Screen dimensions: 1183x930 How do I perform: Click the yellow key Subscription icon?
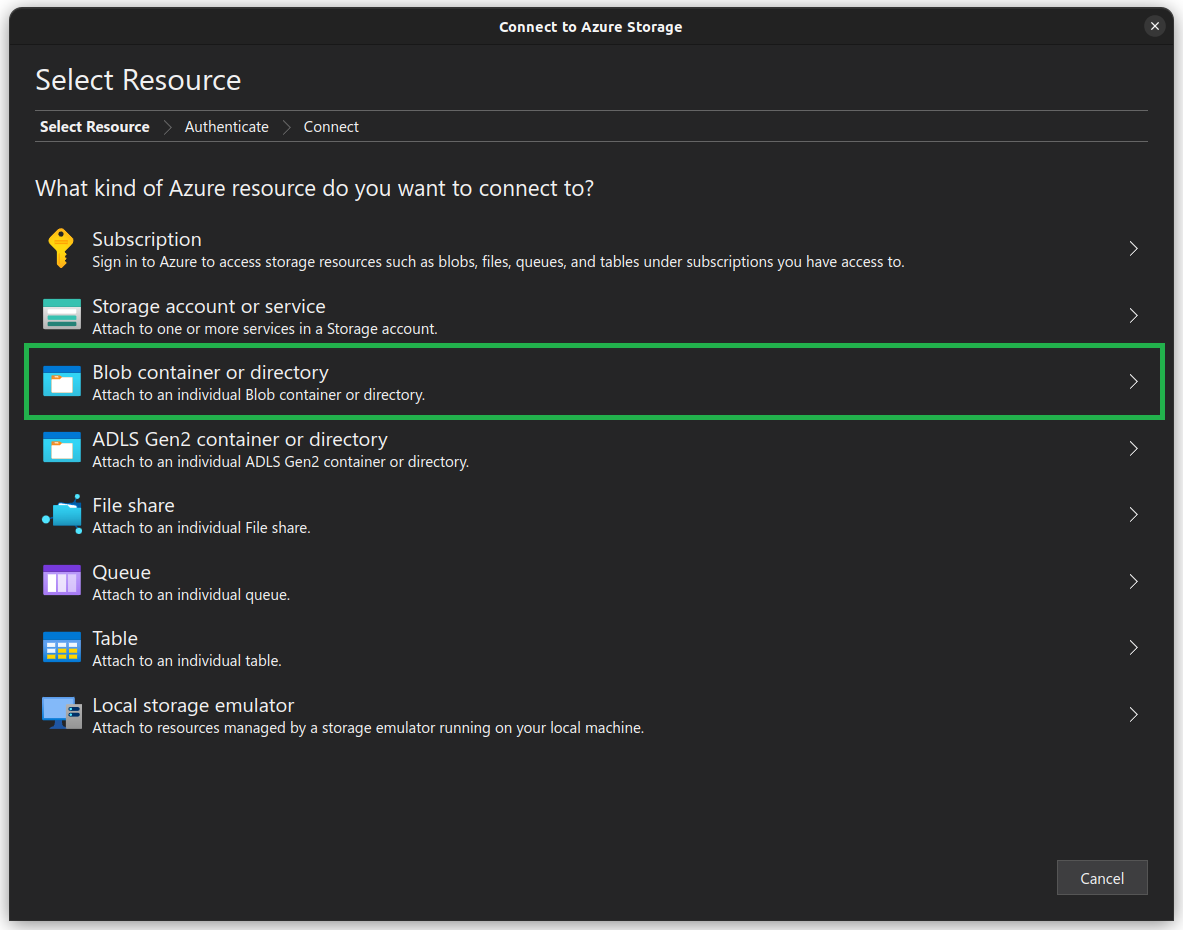(61, 248)
